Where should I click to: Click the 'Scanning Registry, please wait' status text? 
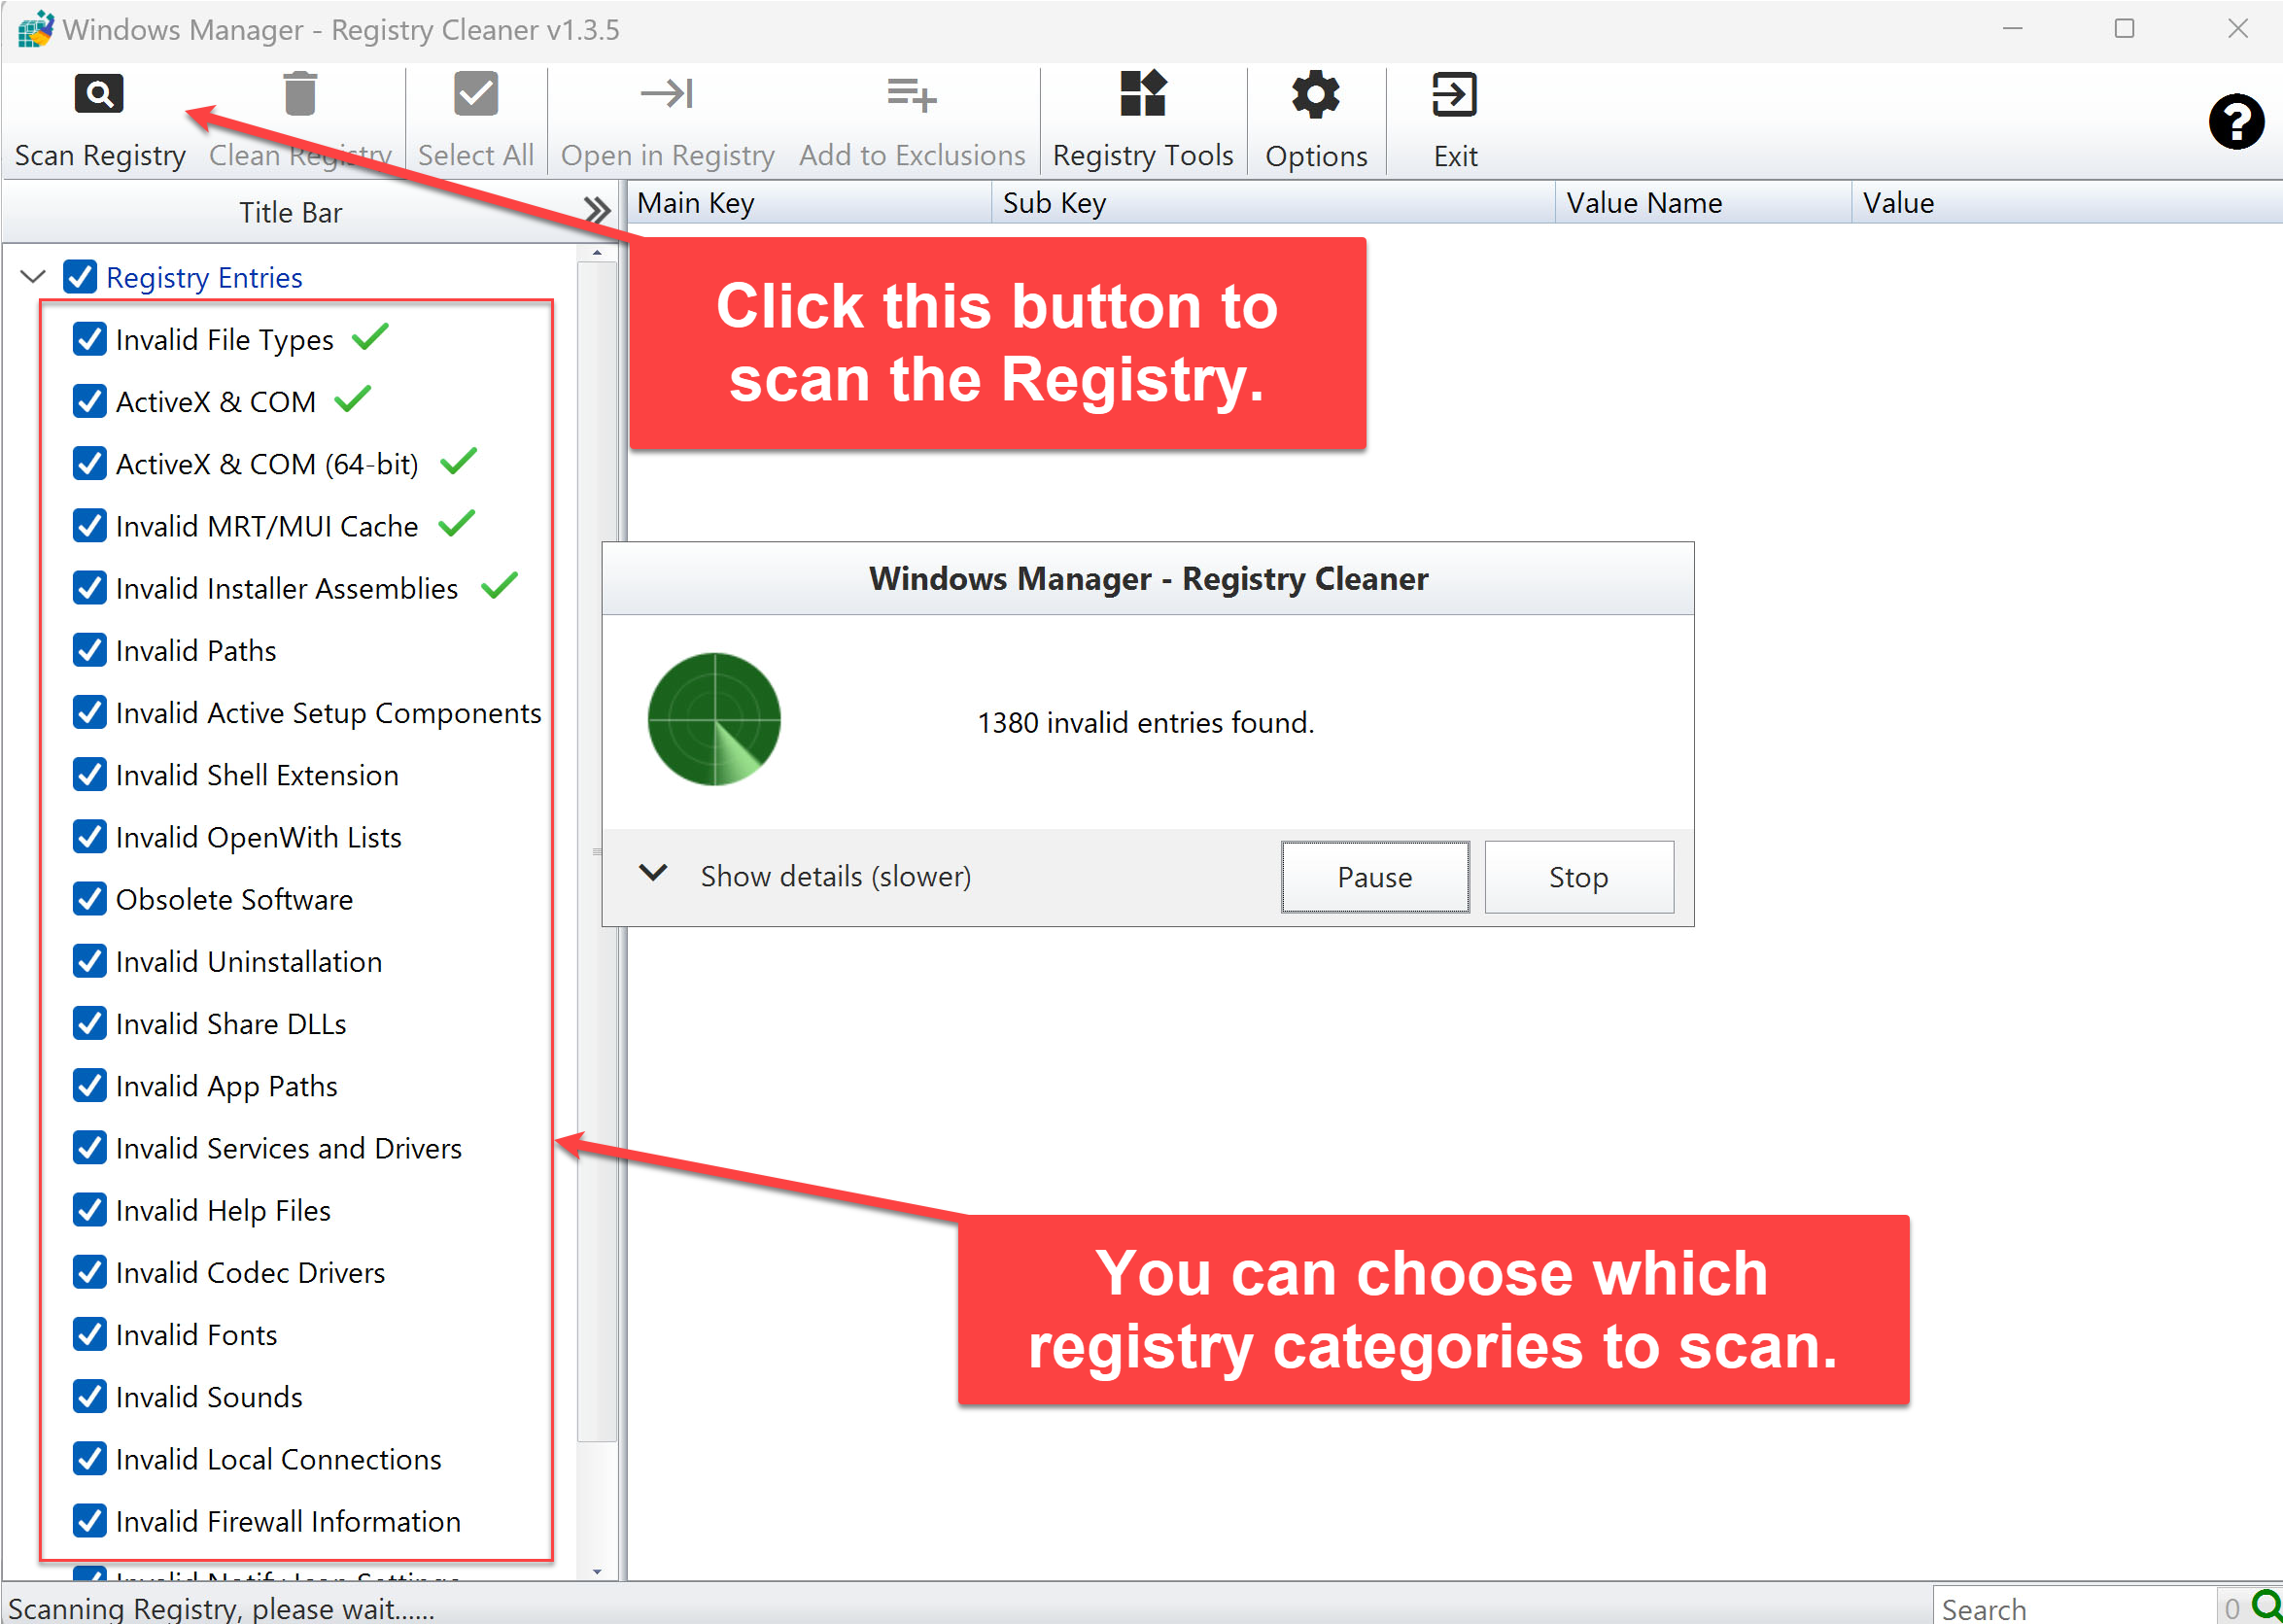tap(221, 1608)
